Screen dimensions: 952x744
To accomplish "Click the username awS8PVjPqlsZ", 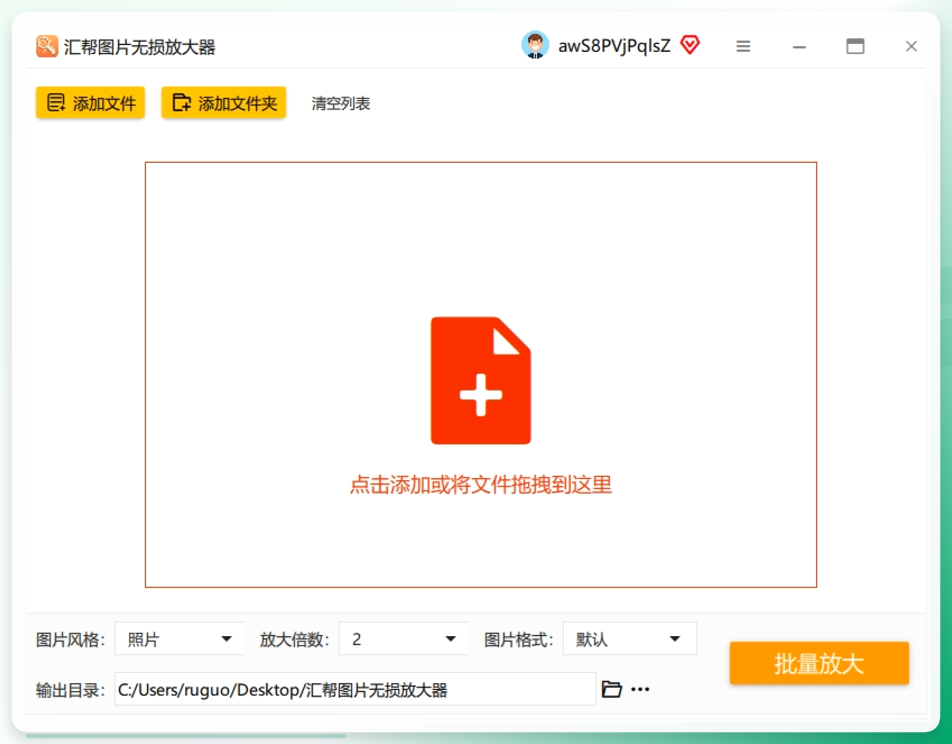I will click(614, 46).
